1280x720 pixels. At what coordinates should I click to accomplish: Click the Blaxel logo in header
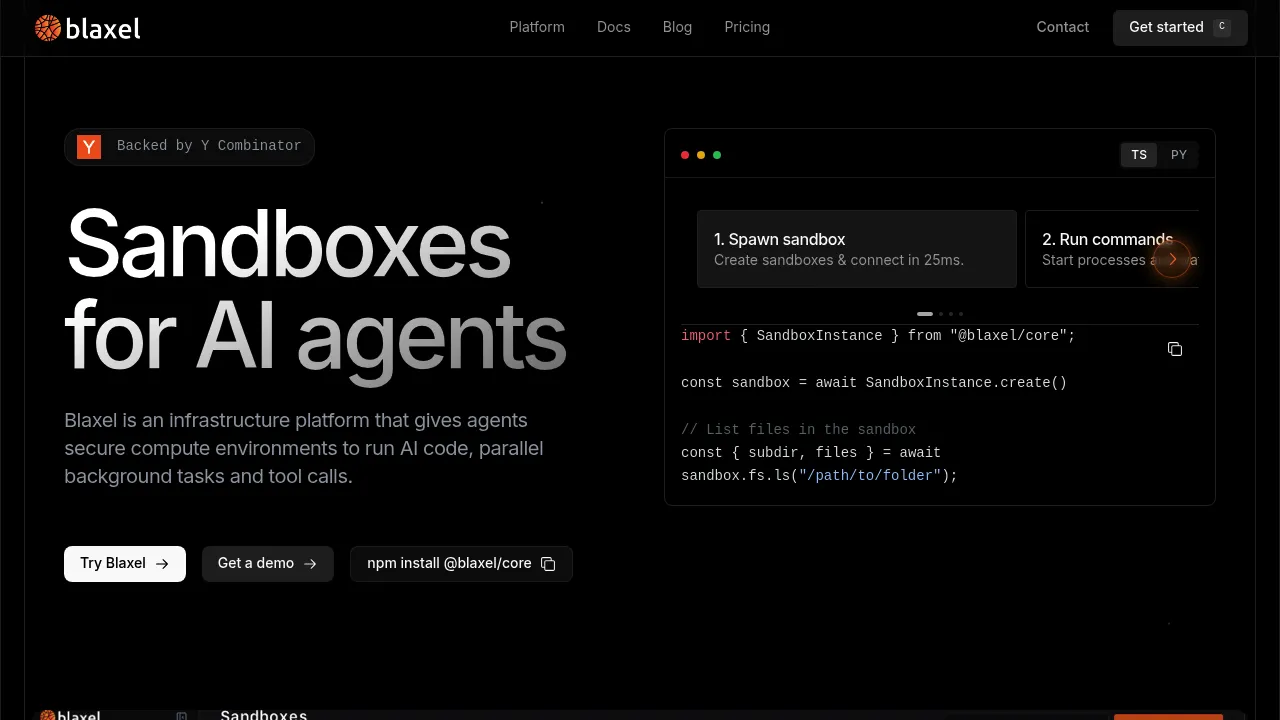(x=87, y=28)
